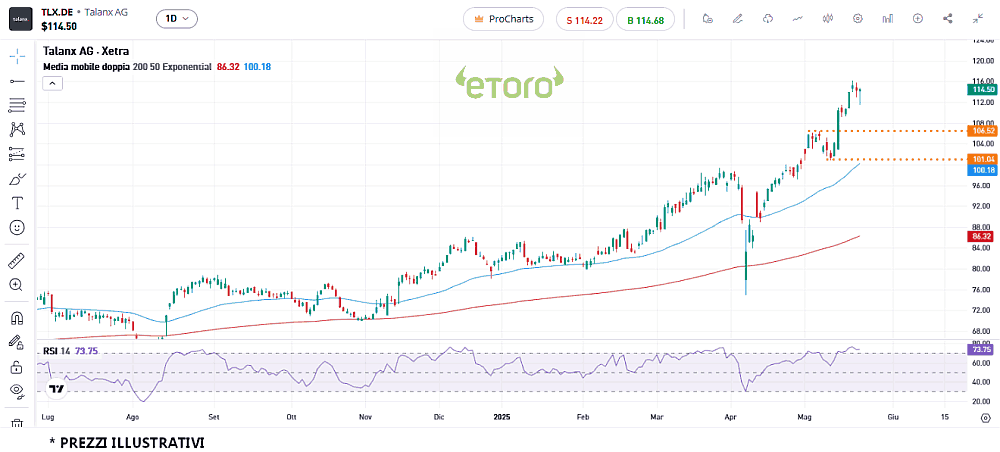
Task: Click the TradingView logo on chart
Action: pyautogui.click(x=57, y=388)
